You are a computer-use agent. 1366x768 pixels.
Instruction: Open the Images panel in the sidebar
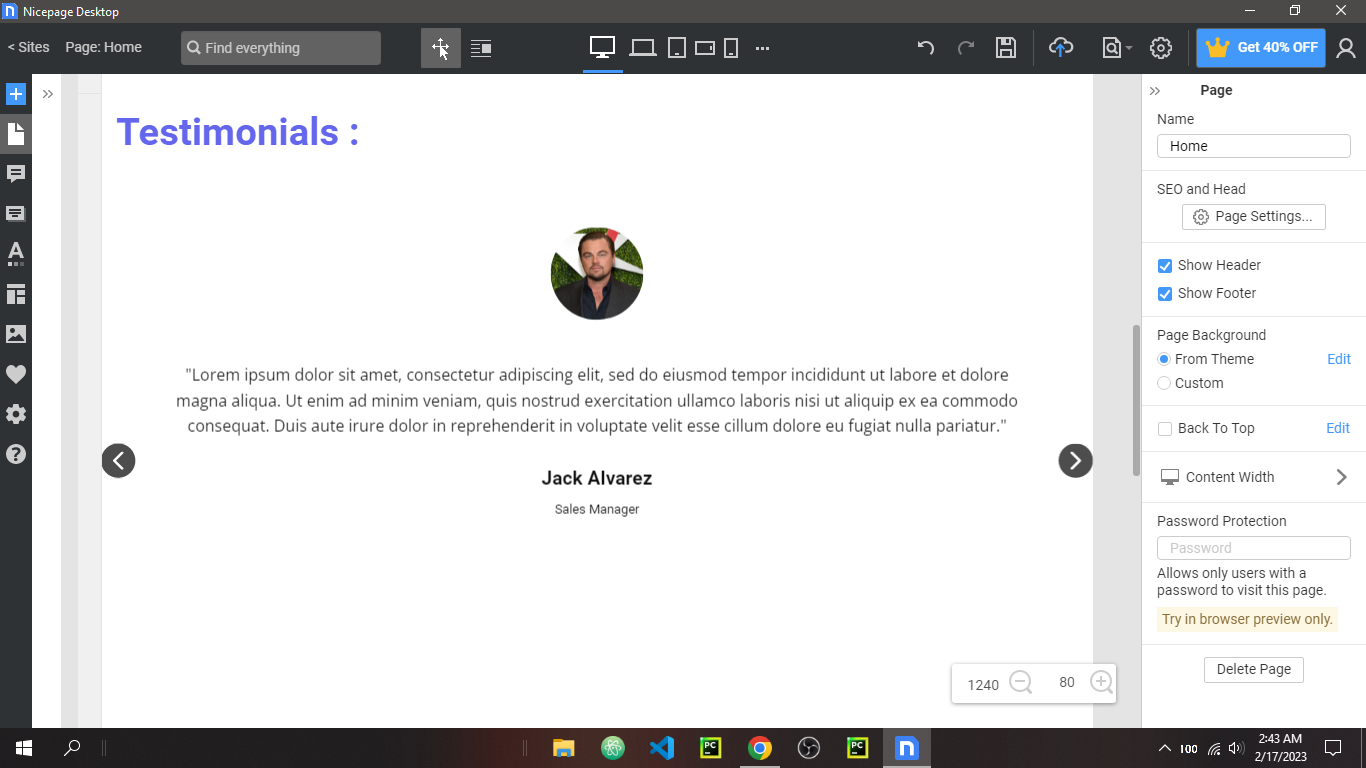coord(15,333)
